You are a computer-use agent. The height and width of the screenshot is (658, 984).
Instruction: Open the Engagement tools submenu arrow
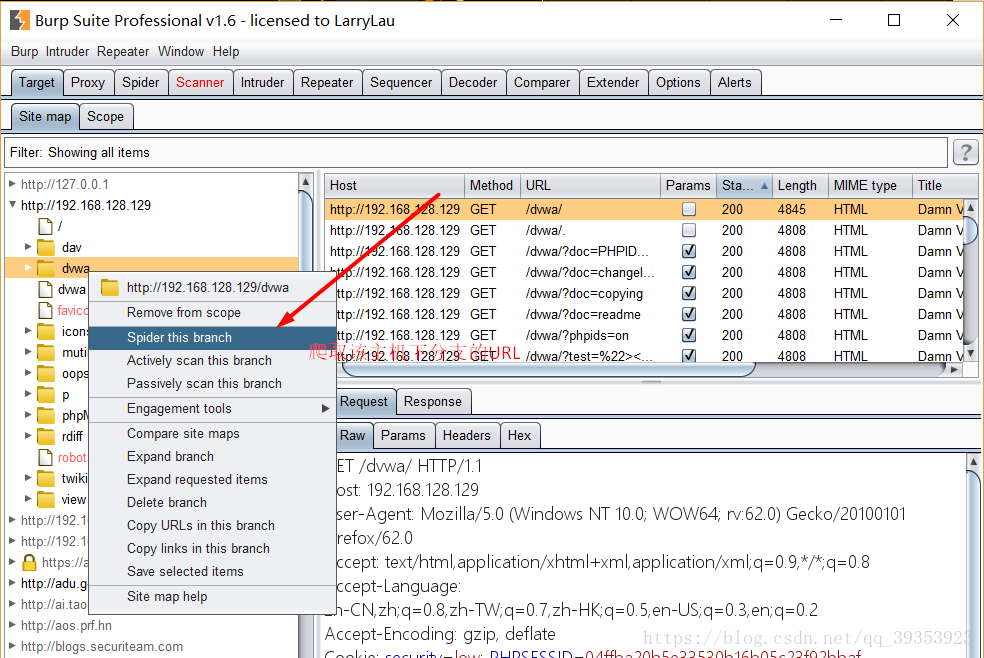(325, 408)
